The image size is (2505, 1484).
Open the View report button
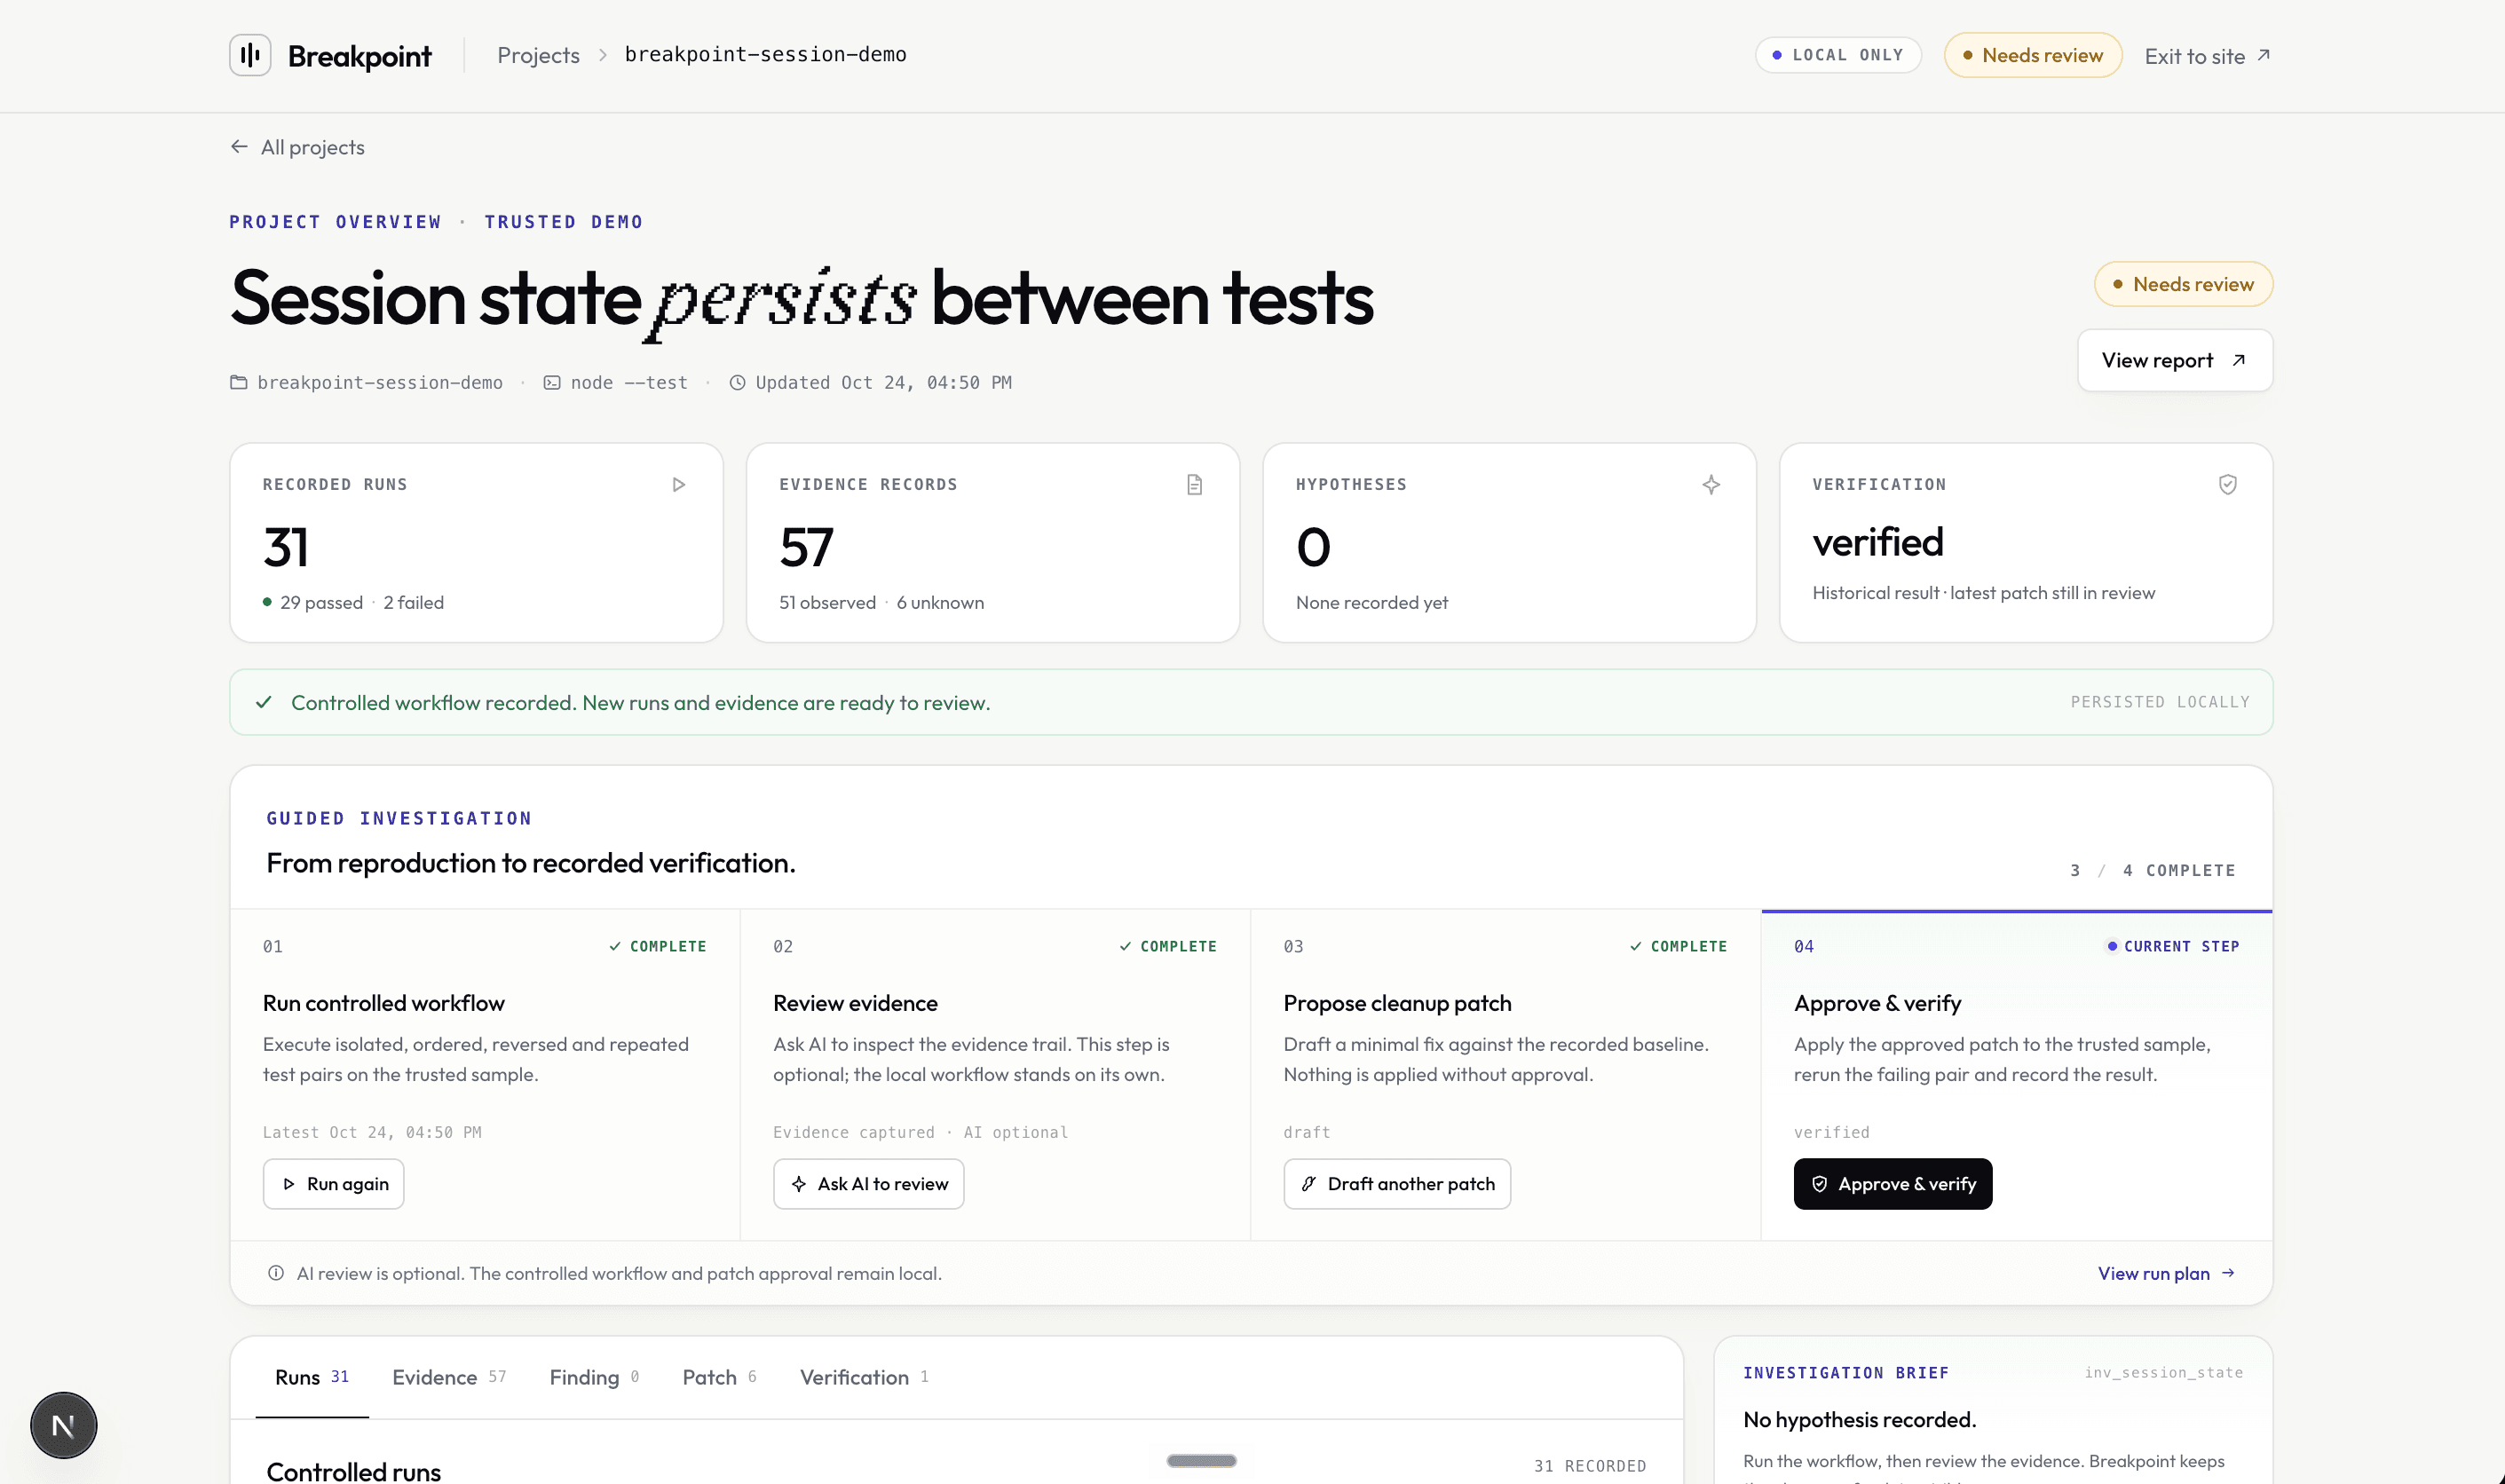[2175, 361]
